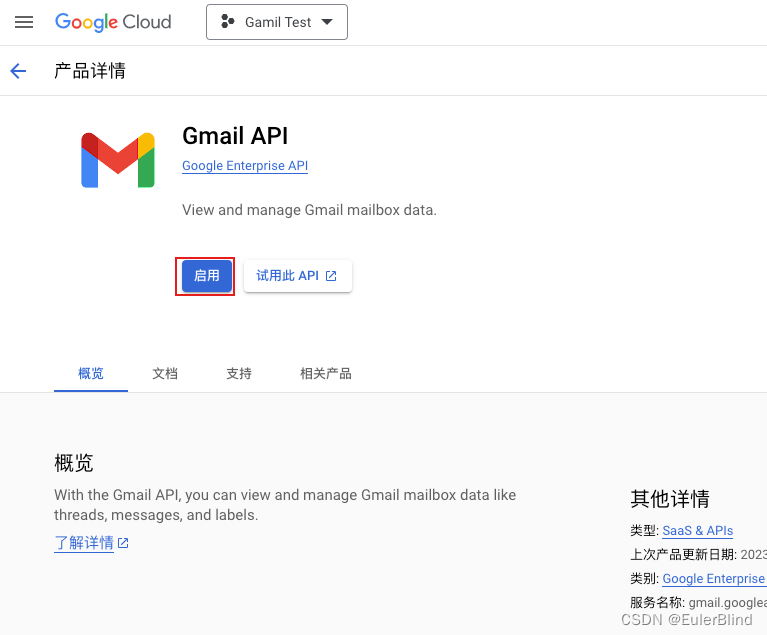The image size is (767, 635).
Task: Click the 'With the Gmail API' overview paragraph
Action: click(x=285, y=505)
